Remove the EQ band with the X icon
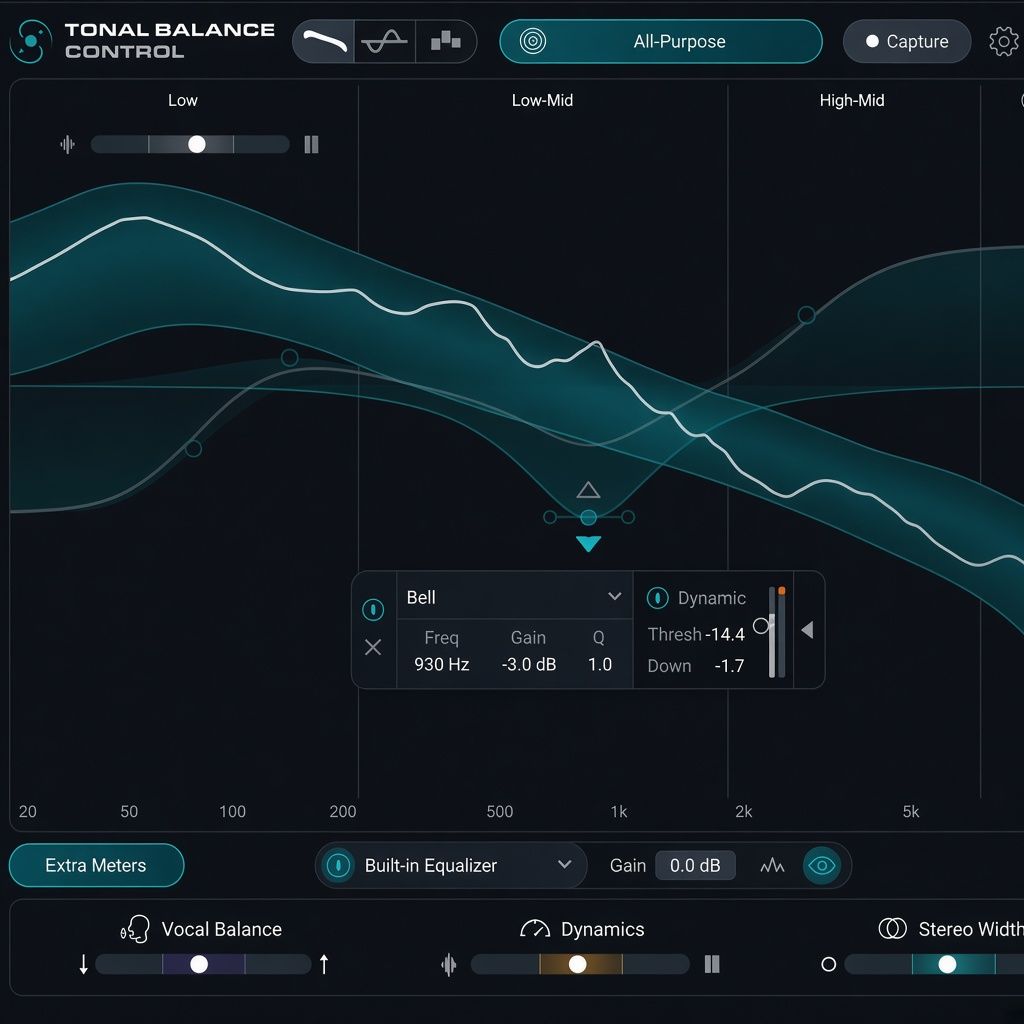Viewport: 1024px width, 1024px height. (x=373, y=647)
